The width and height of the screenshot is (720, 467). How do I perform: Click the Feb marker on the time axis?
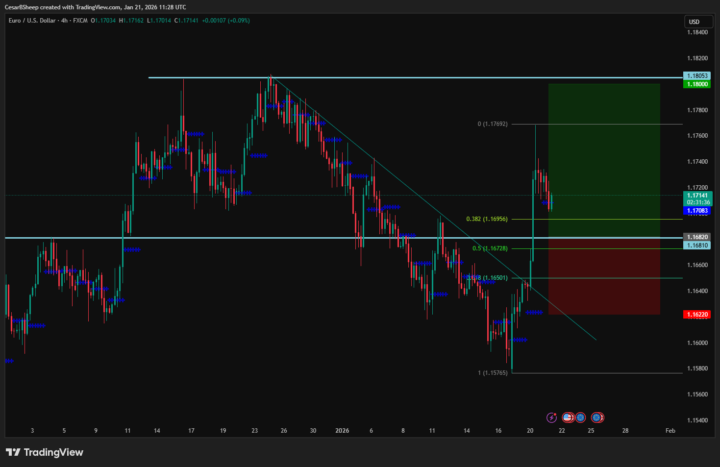670,431
